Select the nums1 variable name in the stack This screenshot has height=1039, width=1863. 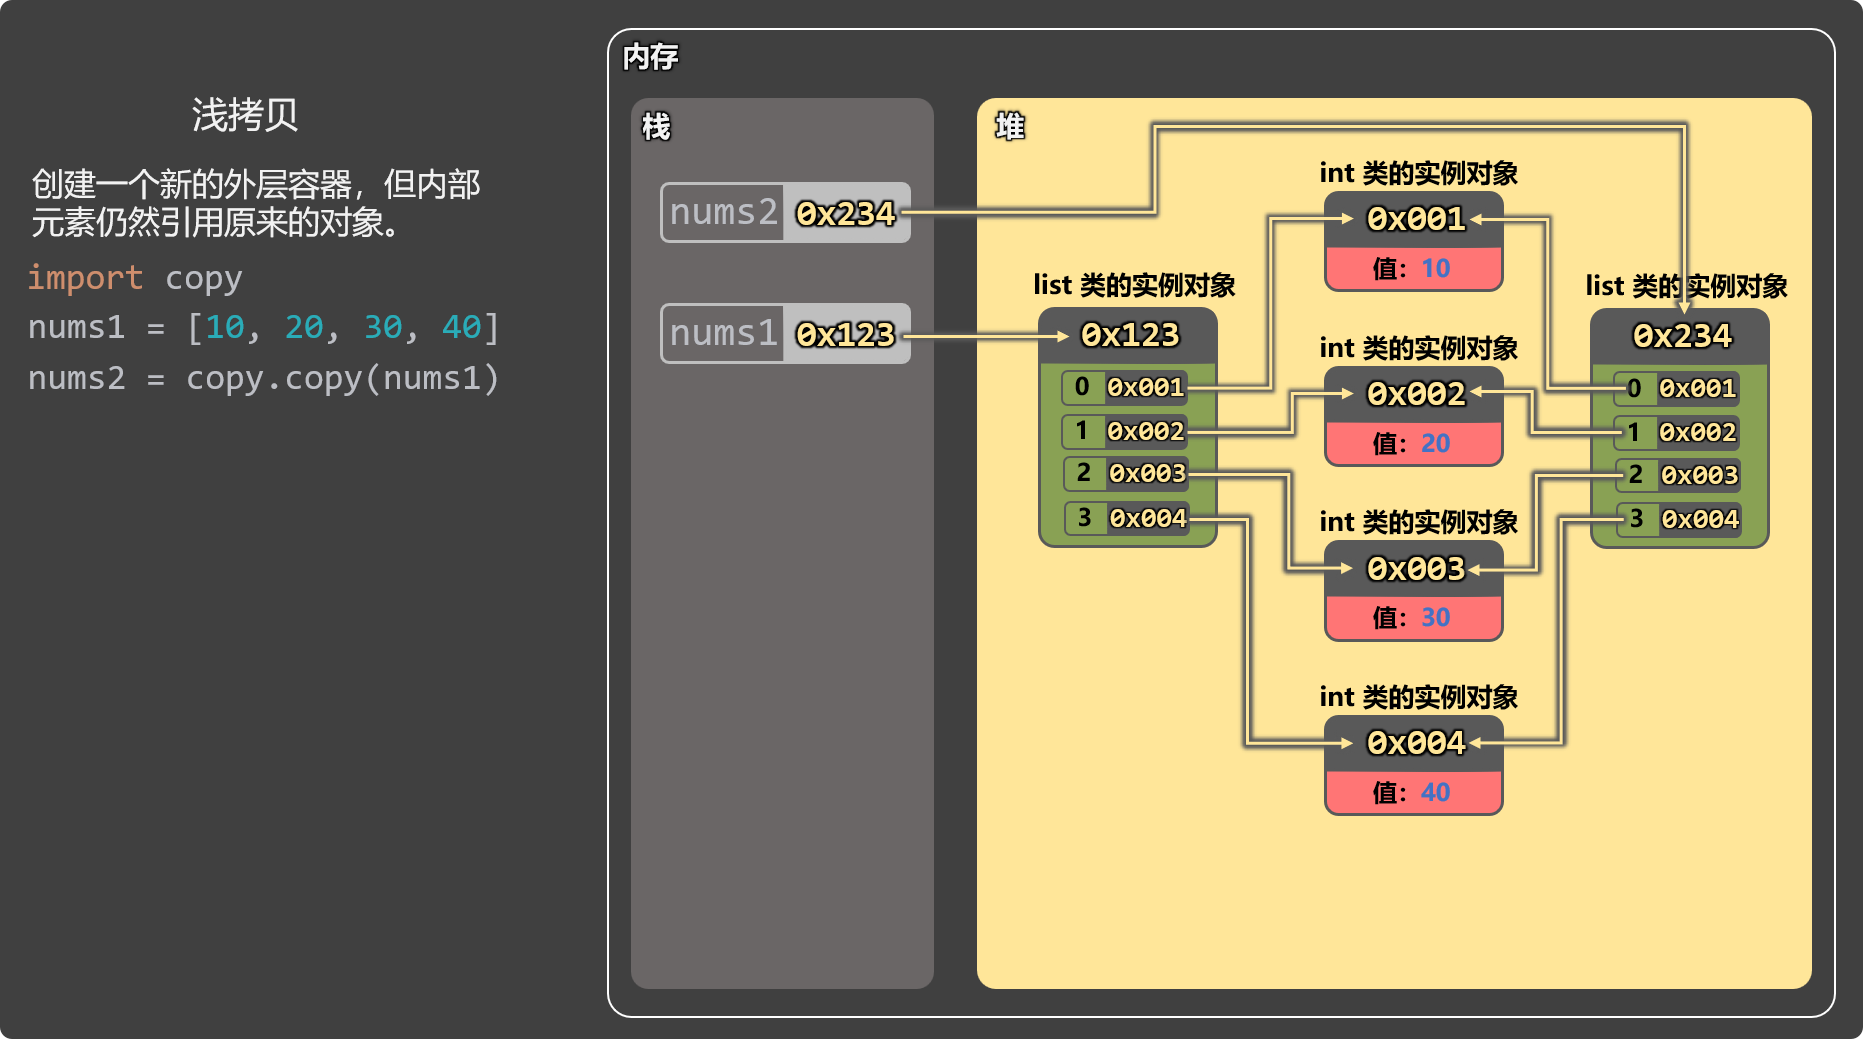pyautogui.click(x=723, y=333)
